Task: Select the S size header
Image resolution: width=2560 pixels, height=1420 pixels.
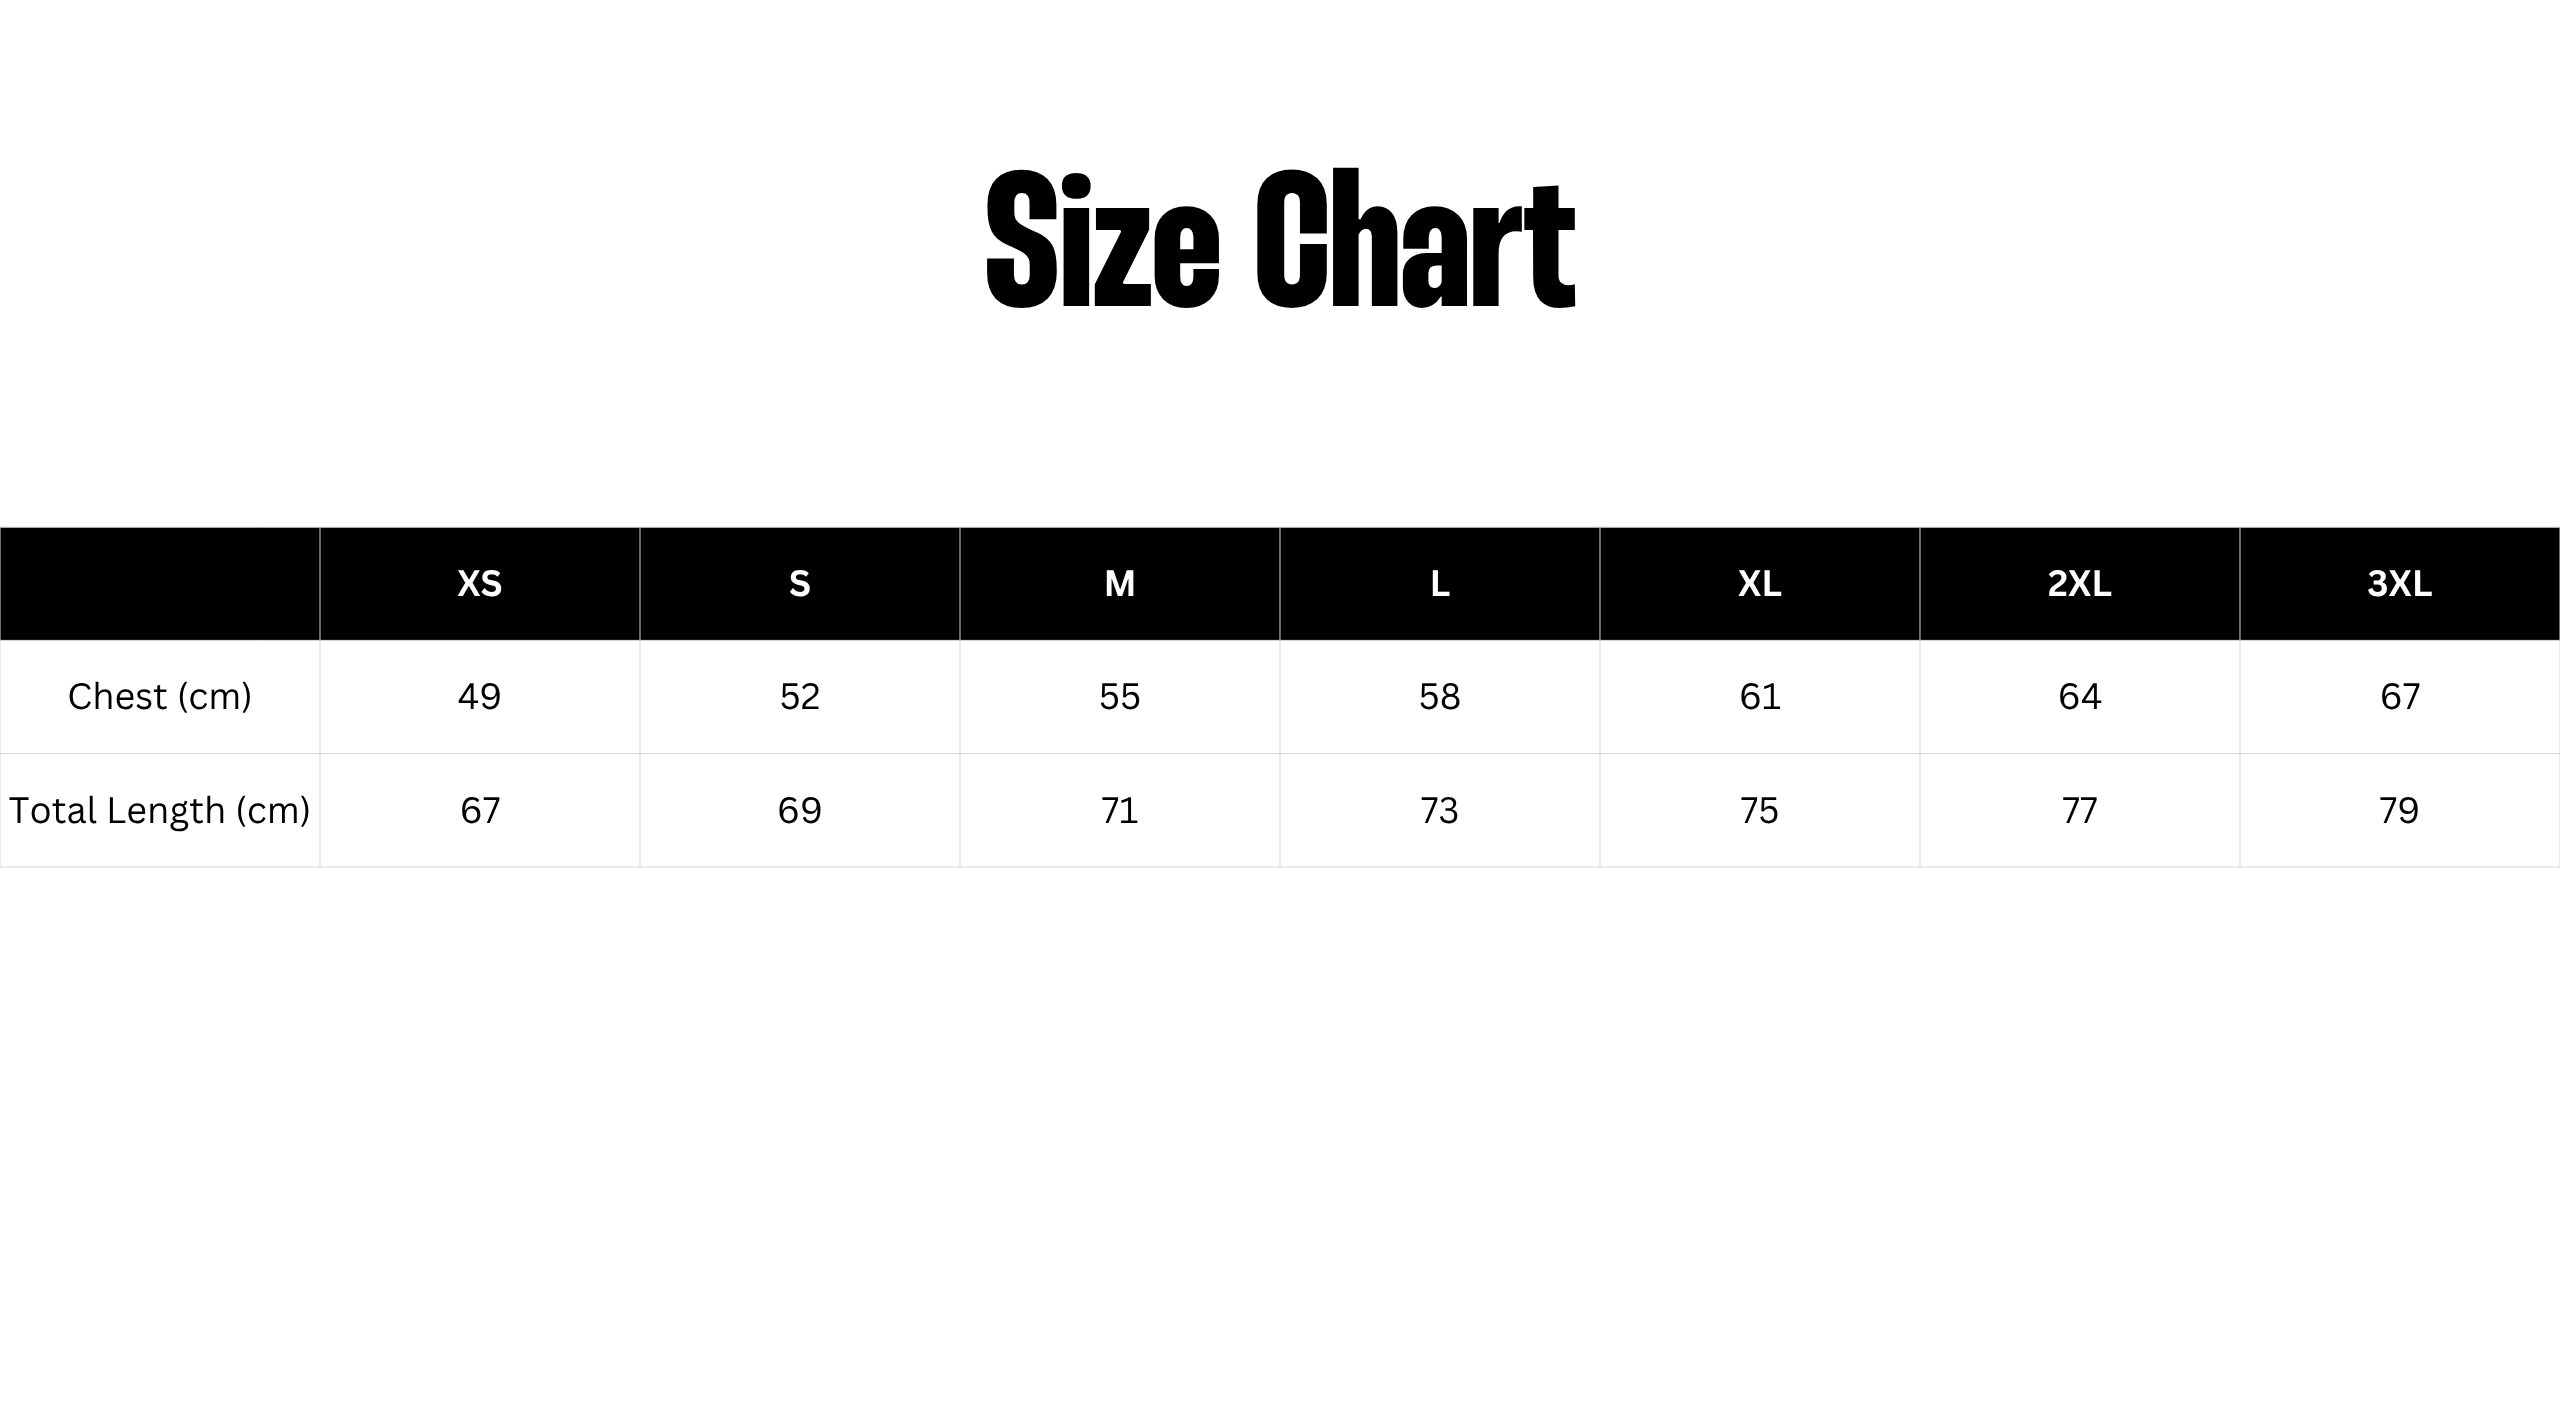Action: pos(800,584)
